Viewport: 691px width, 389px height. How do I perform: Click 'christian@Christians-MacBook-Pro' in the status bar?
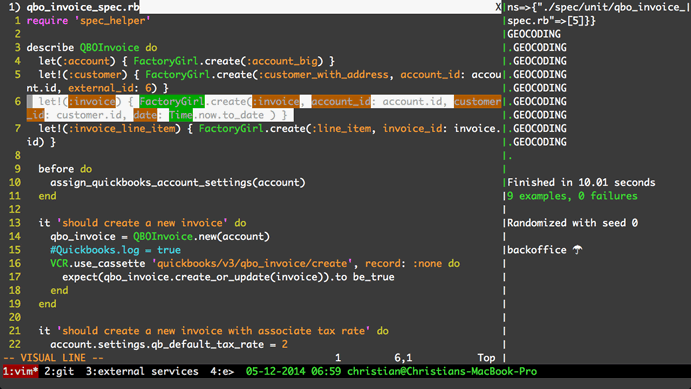tap(442, 371)
